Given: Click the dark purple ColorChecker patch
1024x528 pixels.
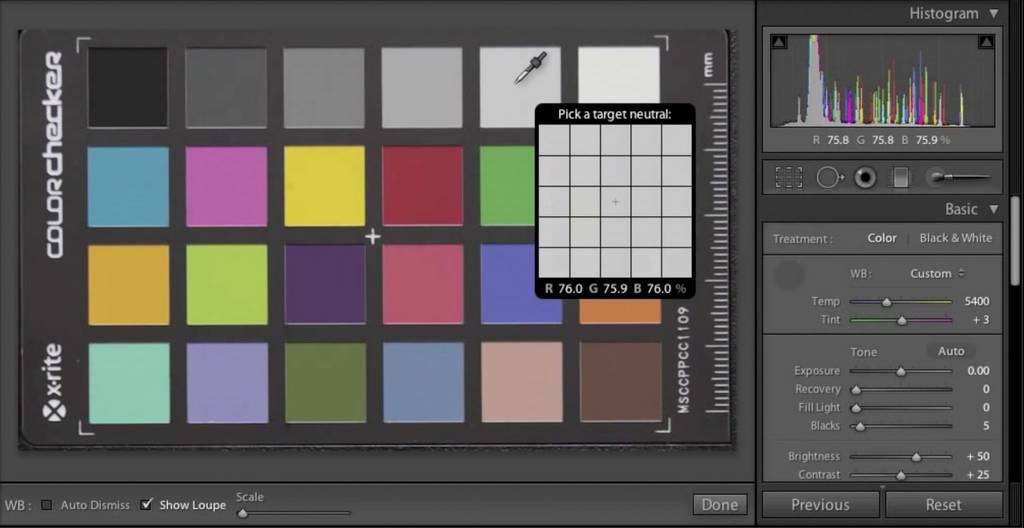Looking at the screenshot, I should pos(325,285).
